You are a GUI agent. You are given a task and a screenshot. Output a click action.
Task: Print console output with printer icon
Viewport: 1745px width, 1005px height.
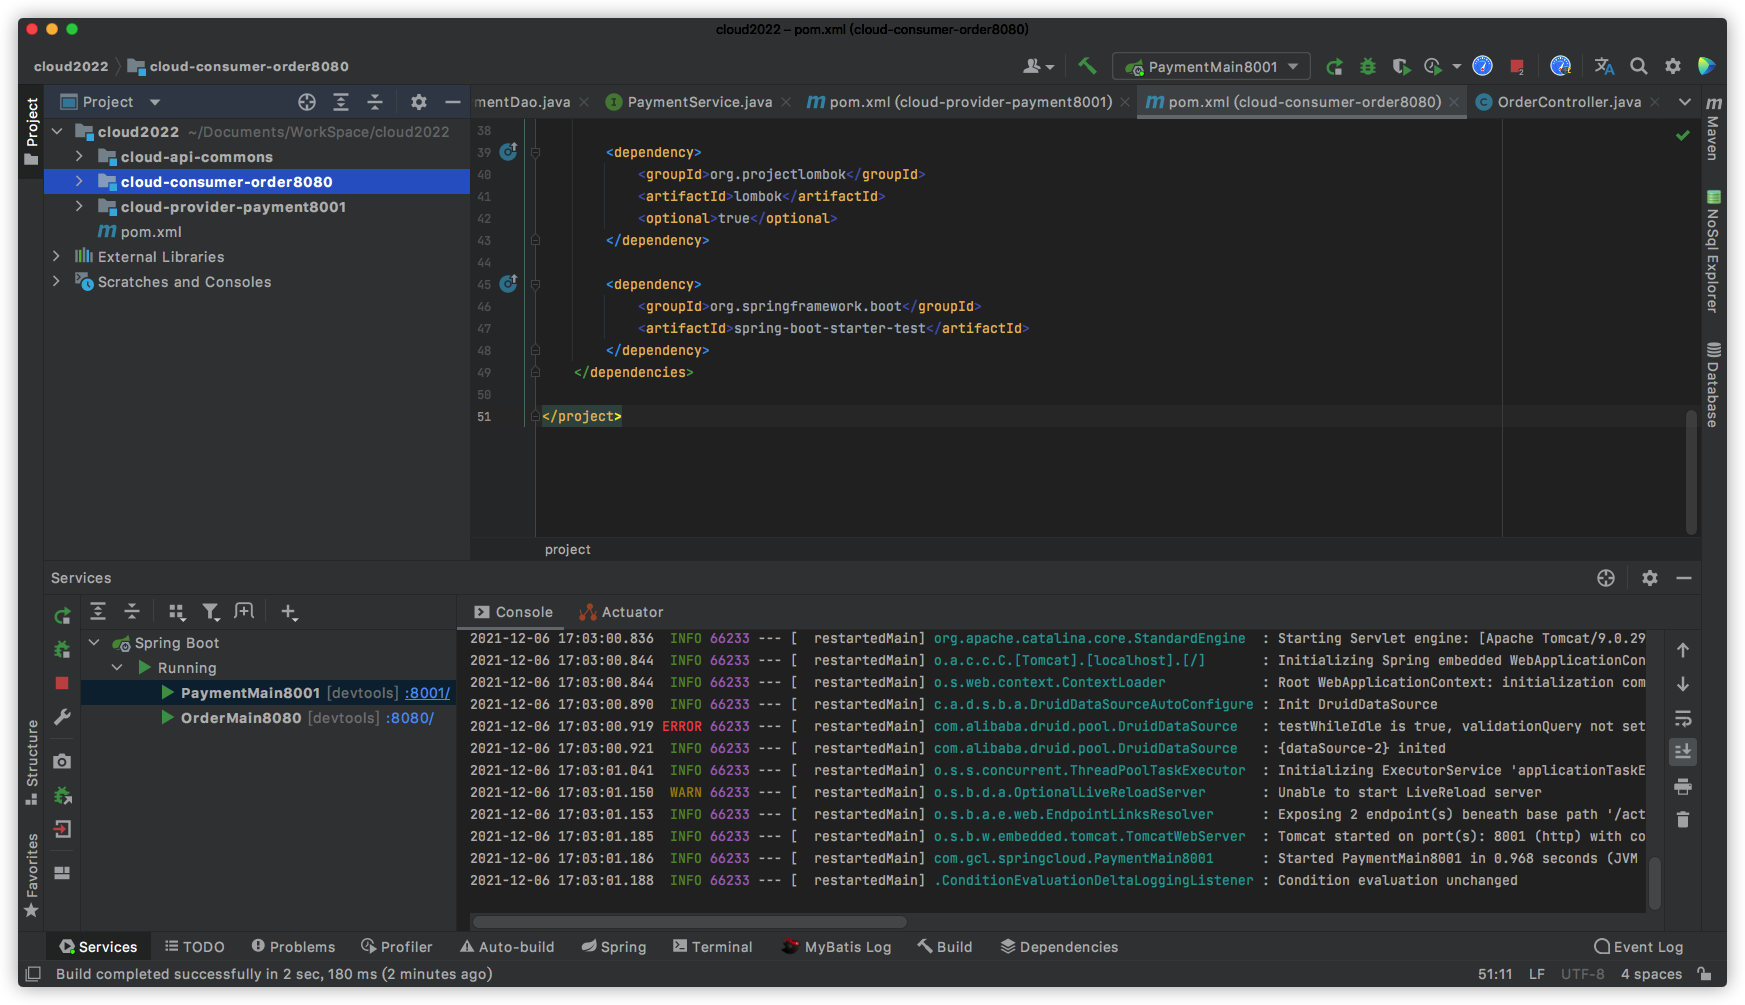coord(1683,786)
